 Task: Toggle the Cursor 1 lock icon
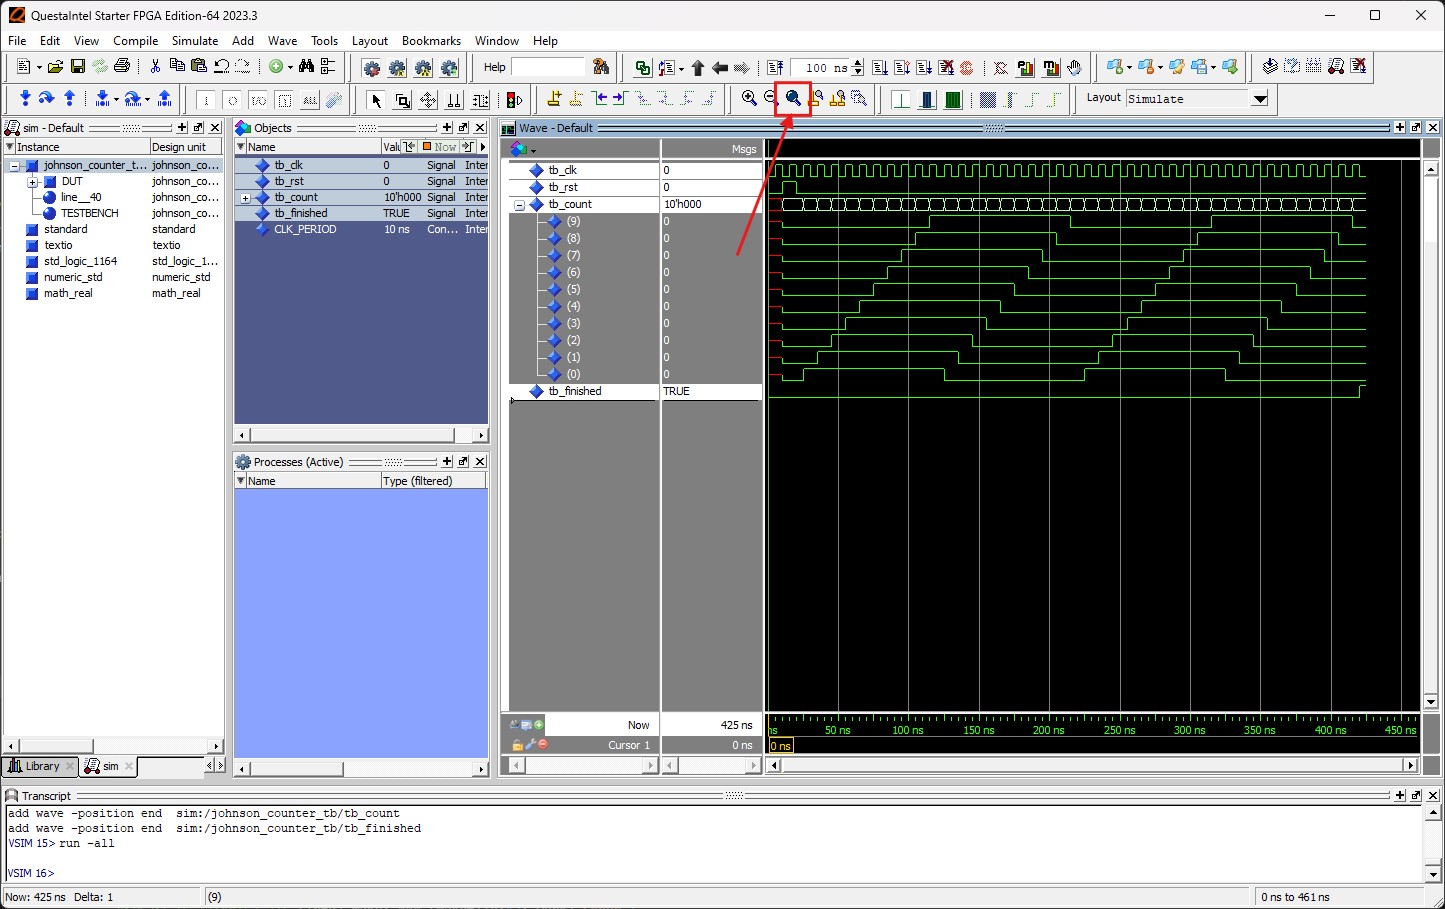click(x=517, y=745)
